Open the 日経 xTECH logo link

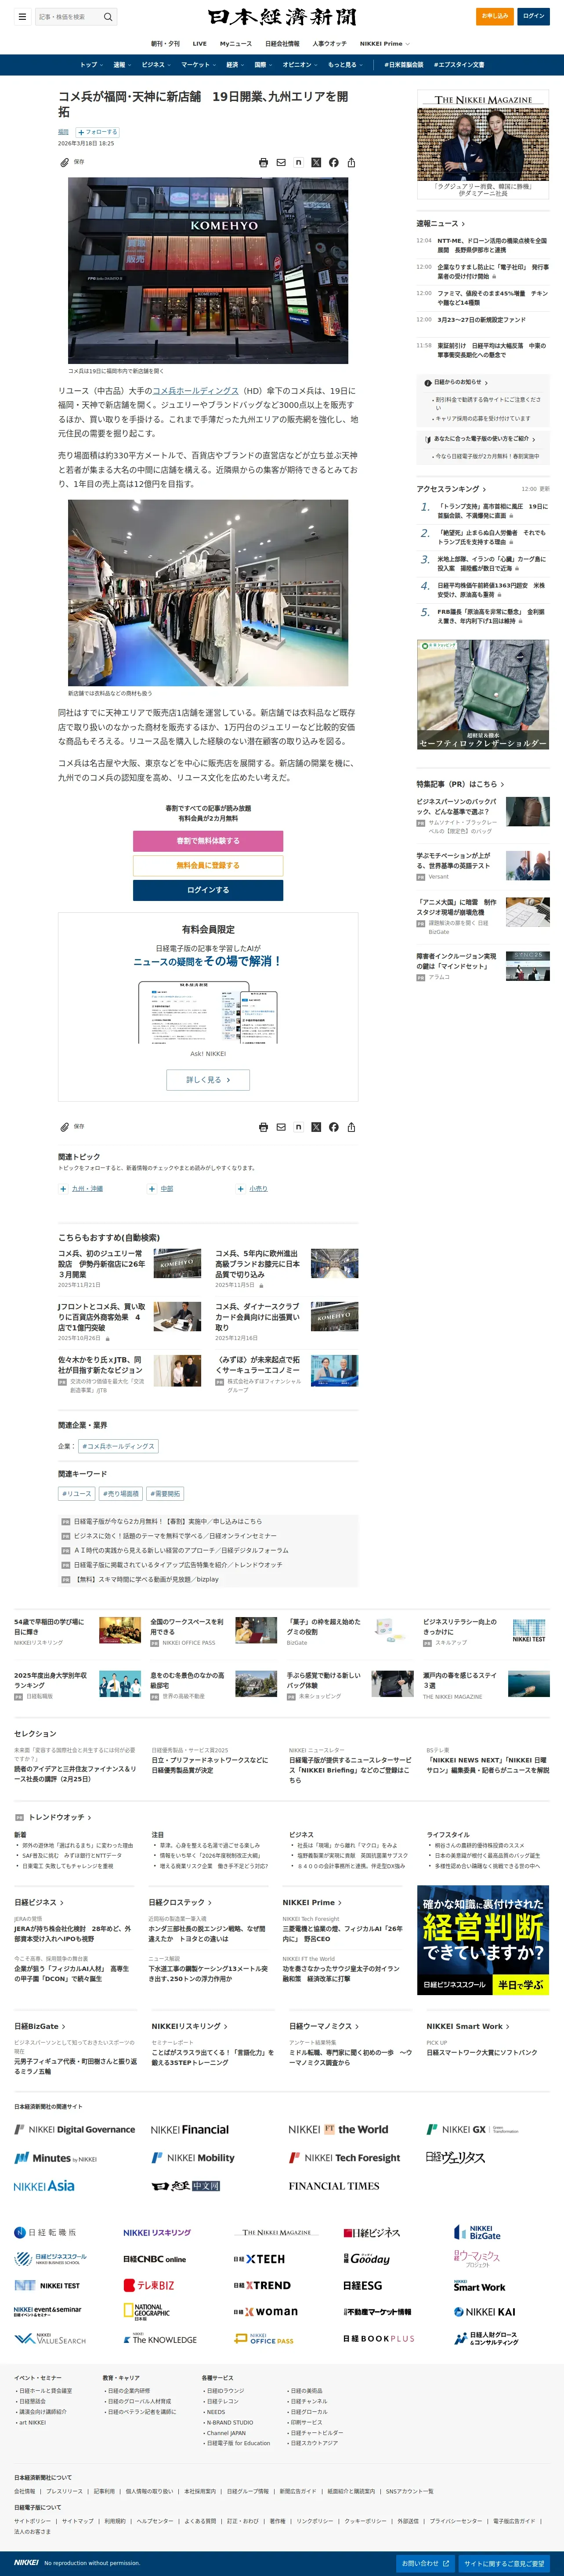coord(259,2259)
